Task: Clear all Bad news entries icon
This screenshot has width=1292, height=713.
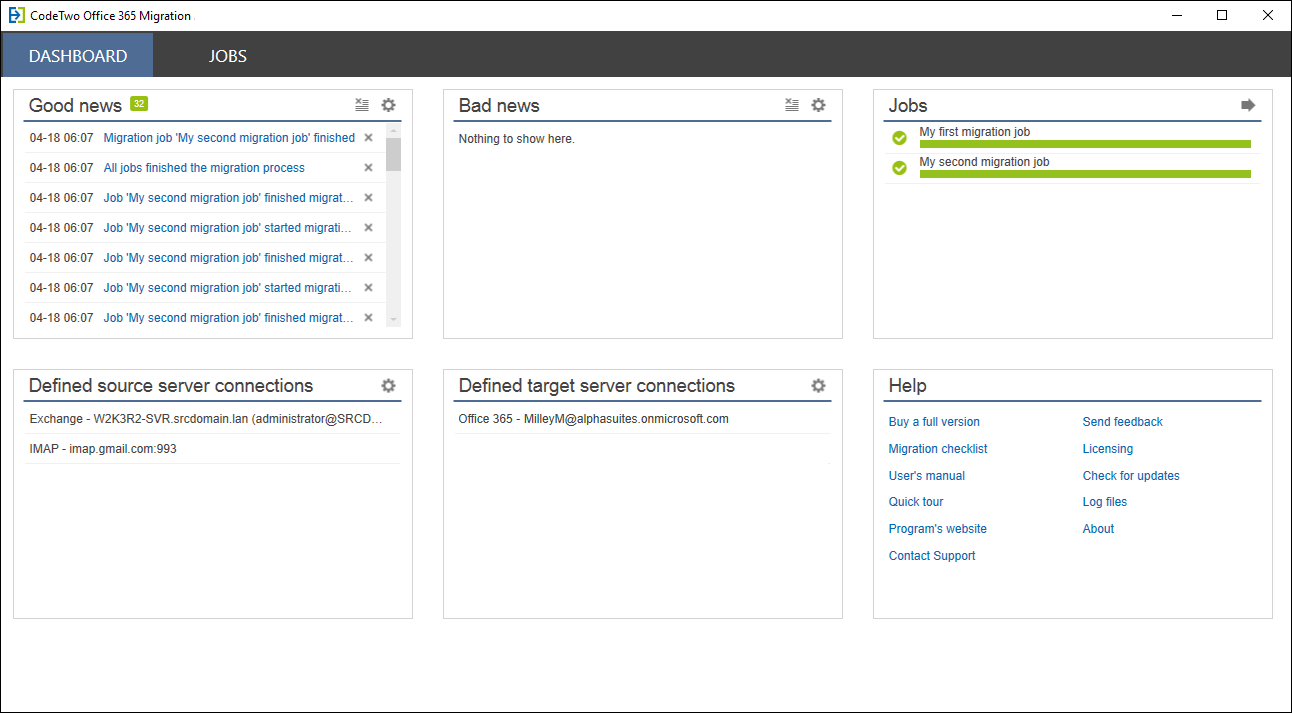Action: (x=792, y=105)
